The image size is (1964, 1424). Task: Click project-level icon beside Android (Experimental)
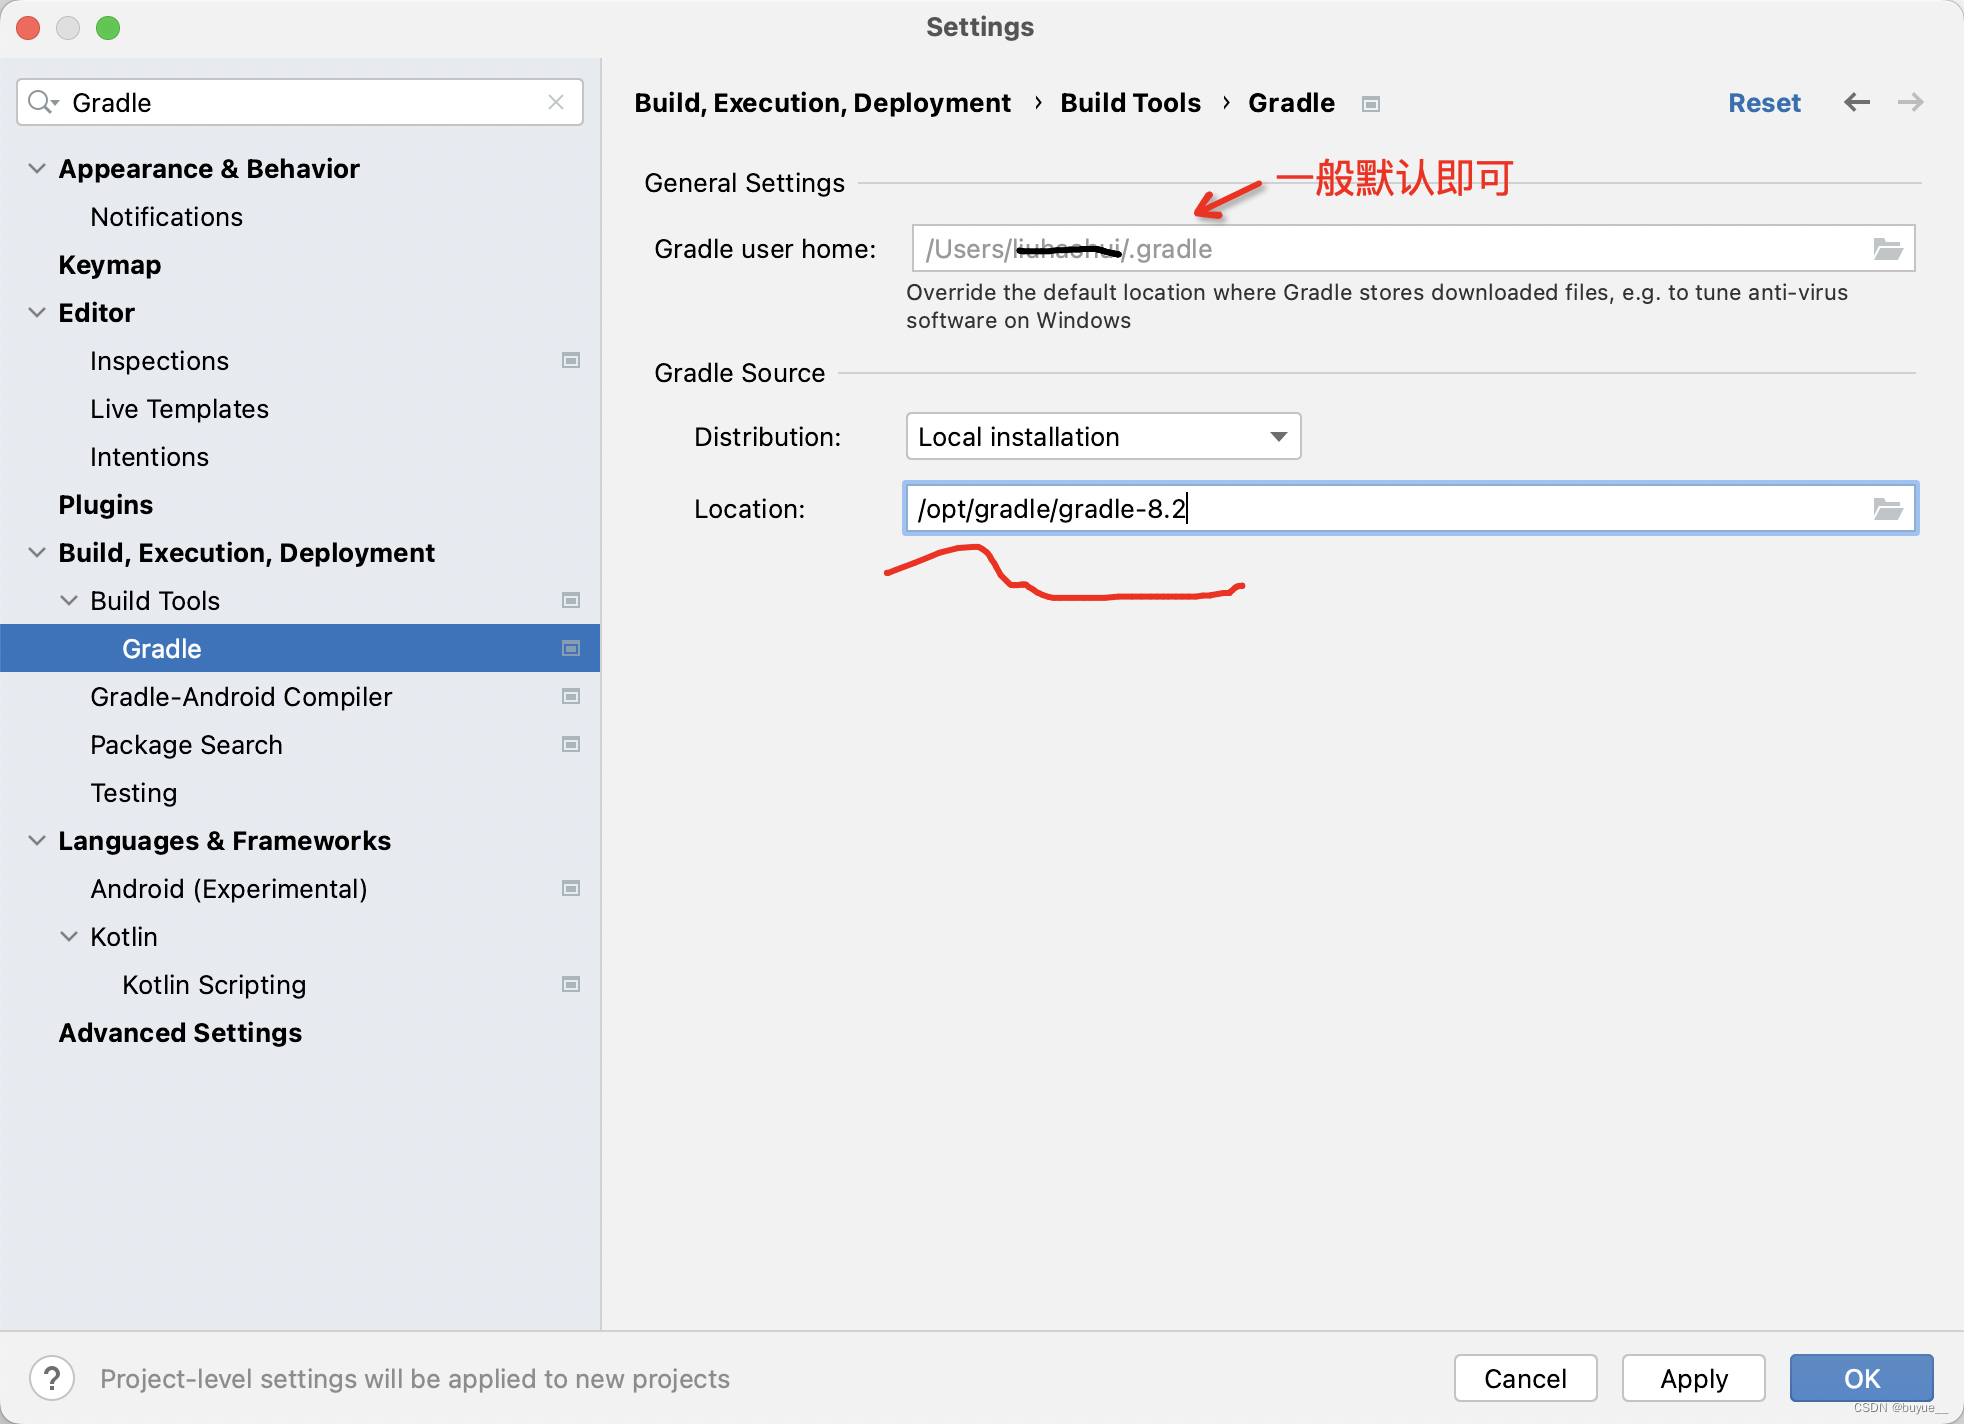571,888
